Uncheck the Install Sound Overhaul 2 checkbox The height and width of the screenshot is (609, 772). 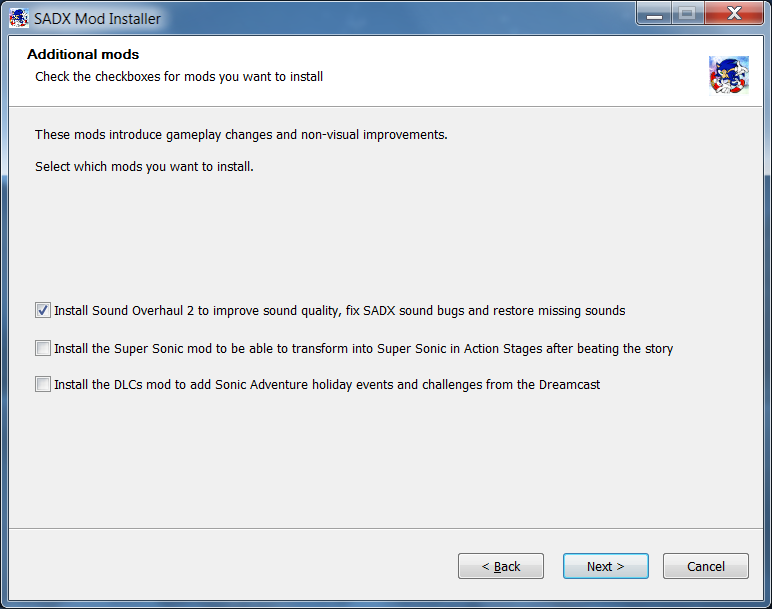43,310
